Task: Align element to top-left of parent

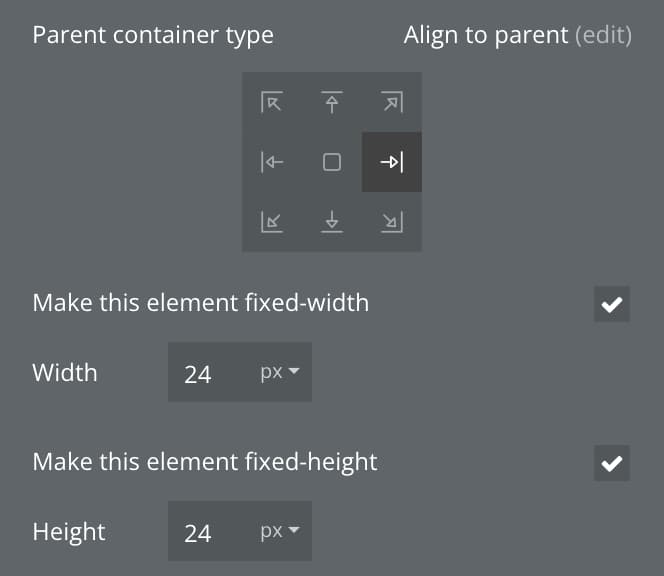Action: tap(272, 102)
